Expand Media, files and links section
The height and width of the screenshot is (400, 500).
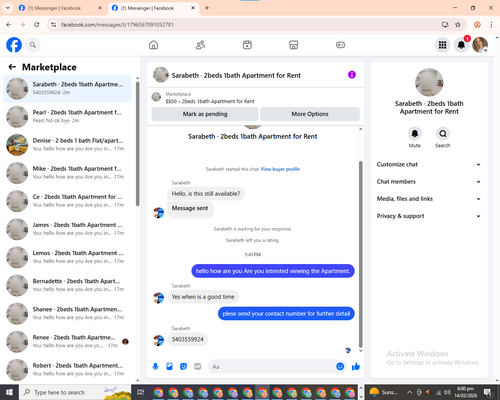(x=429, y=199)
